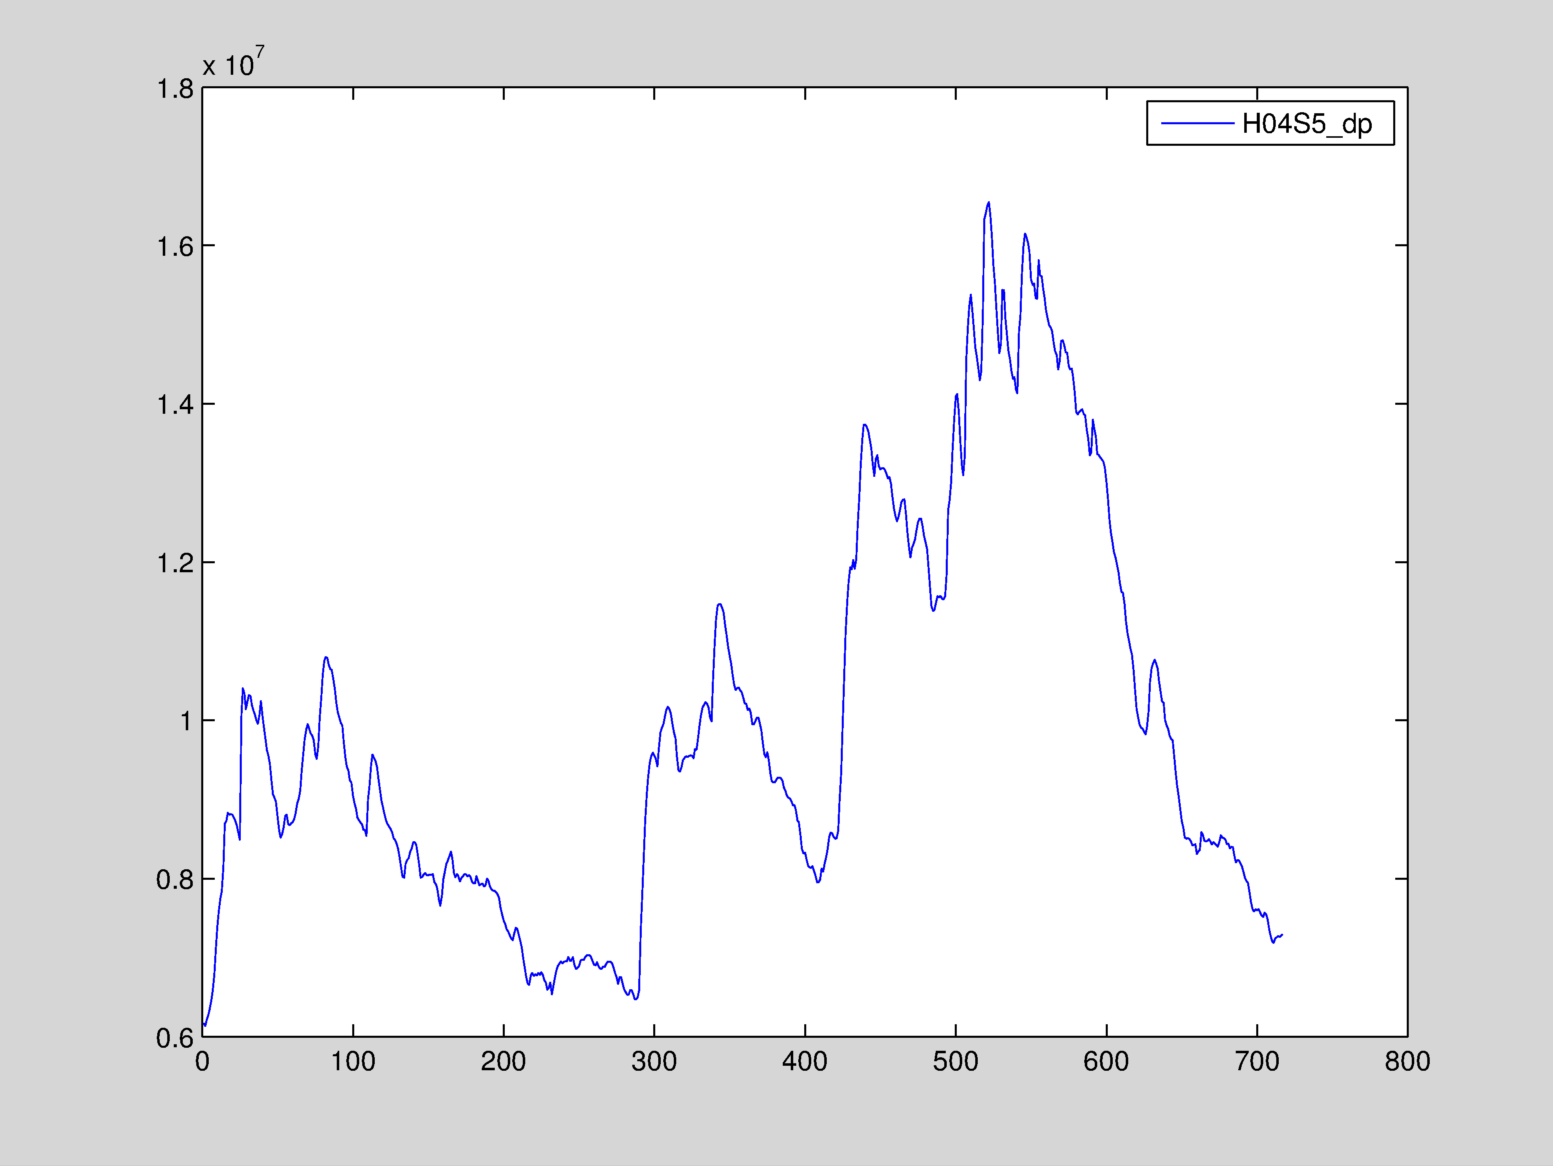1553x1166 pixels.
Task: Click the y-axis tick label 0.8
Action: (x=175, y=879)
